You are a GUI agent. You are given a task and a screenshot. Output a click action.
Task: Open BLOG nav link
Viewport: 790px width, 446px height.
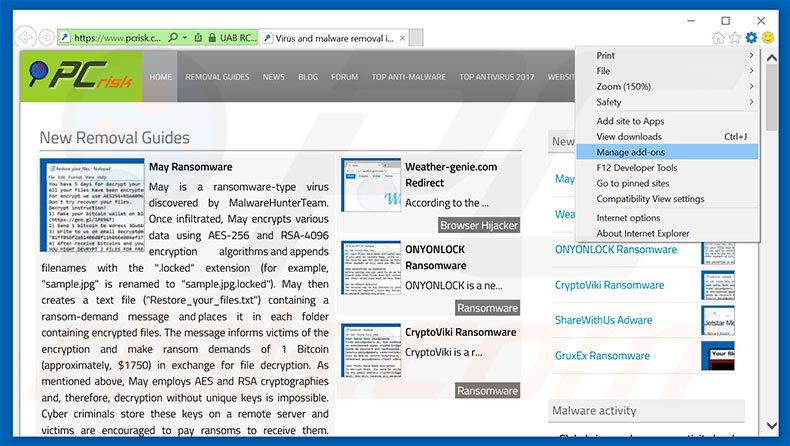[x=308, y=77]
